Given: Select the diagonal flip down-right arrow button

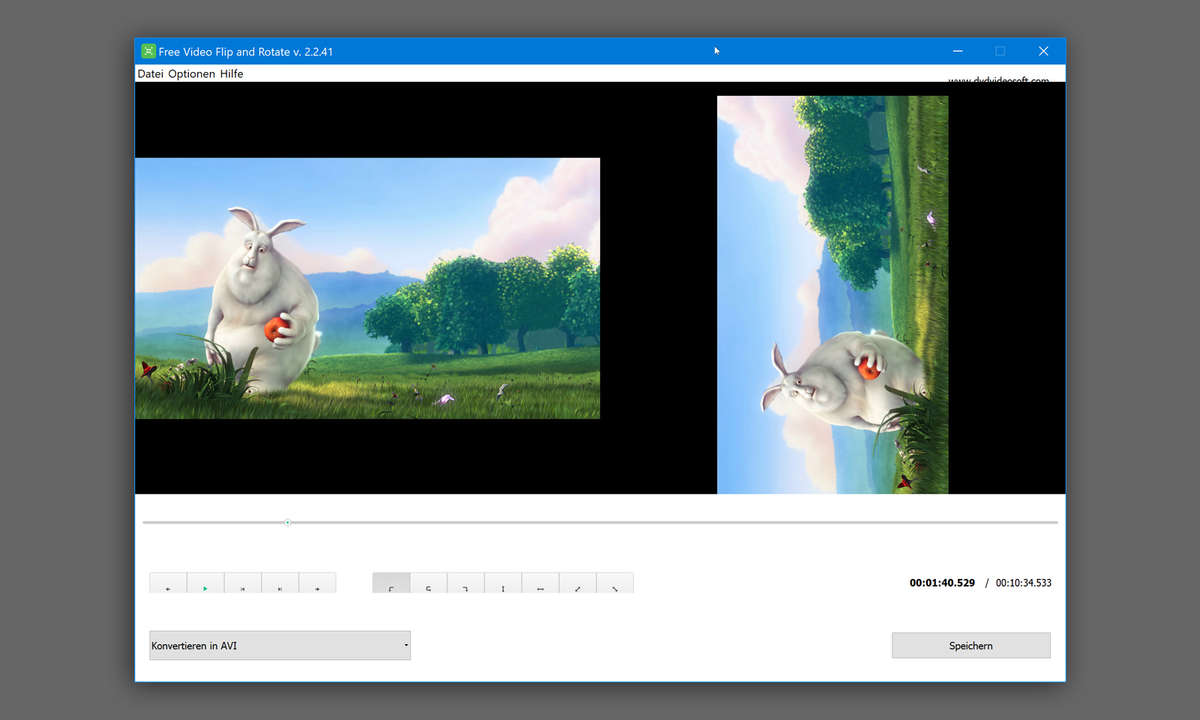Looking at the screenshot, I should tap(615, 583).
